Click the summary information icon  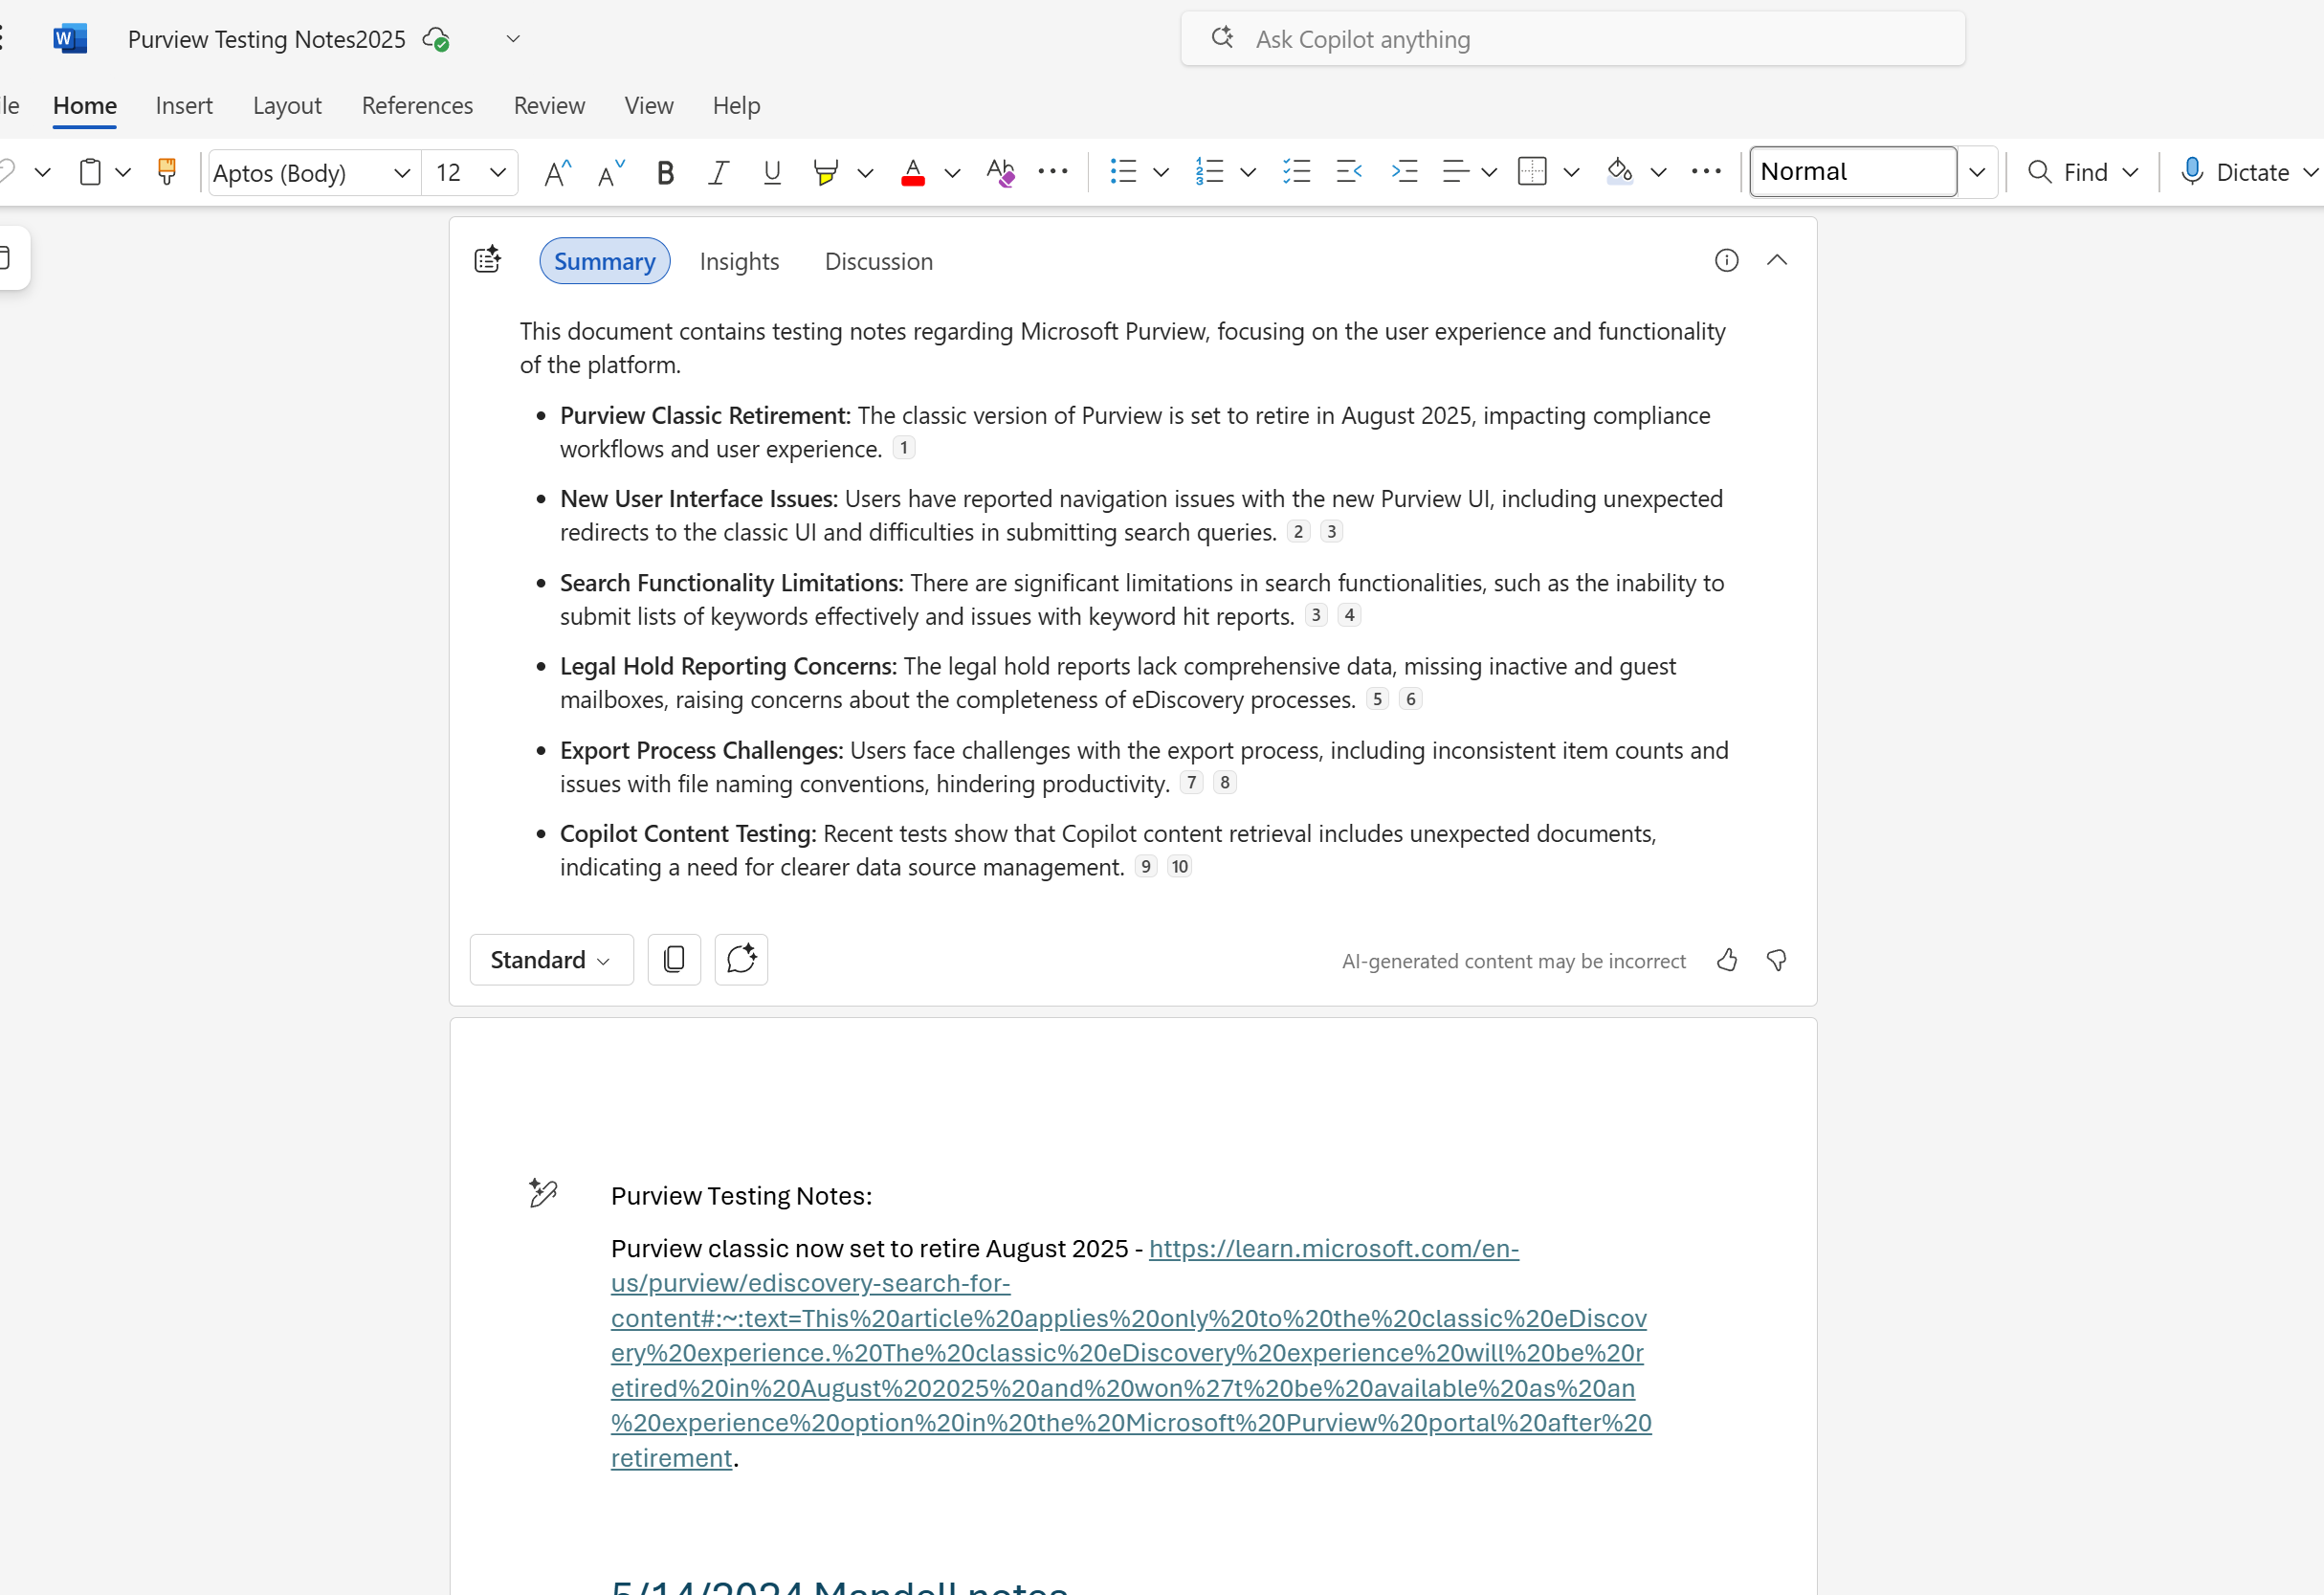coord(1727,260)
